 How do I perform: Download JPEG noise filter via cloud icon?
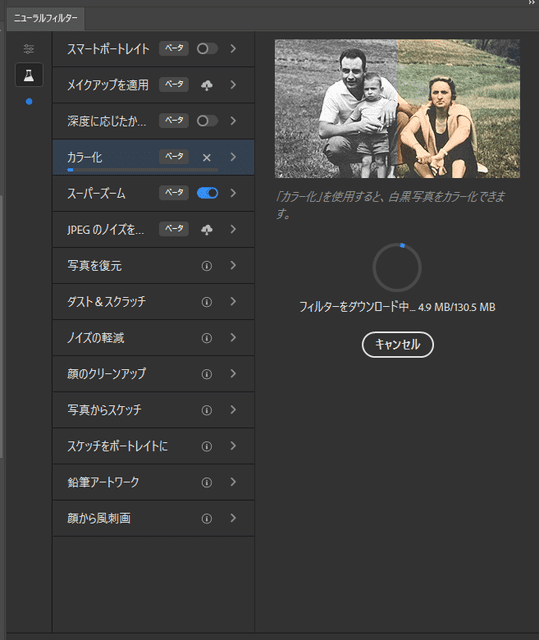pyautogui.click(x=207, y=230)
